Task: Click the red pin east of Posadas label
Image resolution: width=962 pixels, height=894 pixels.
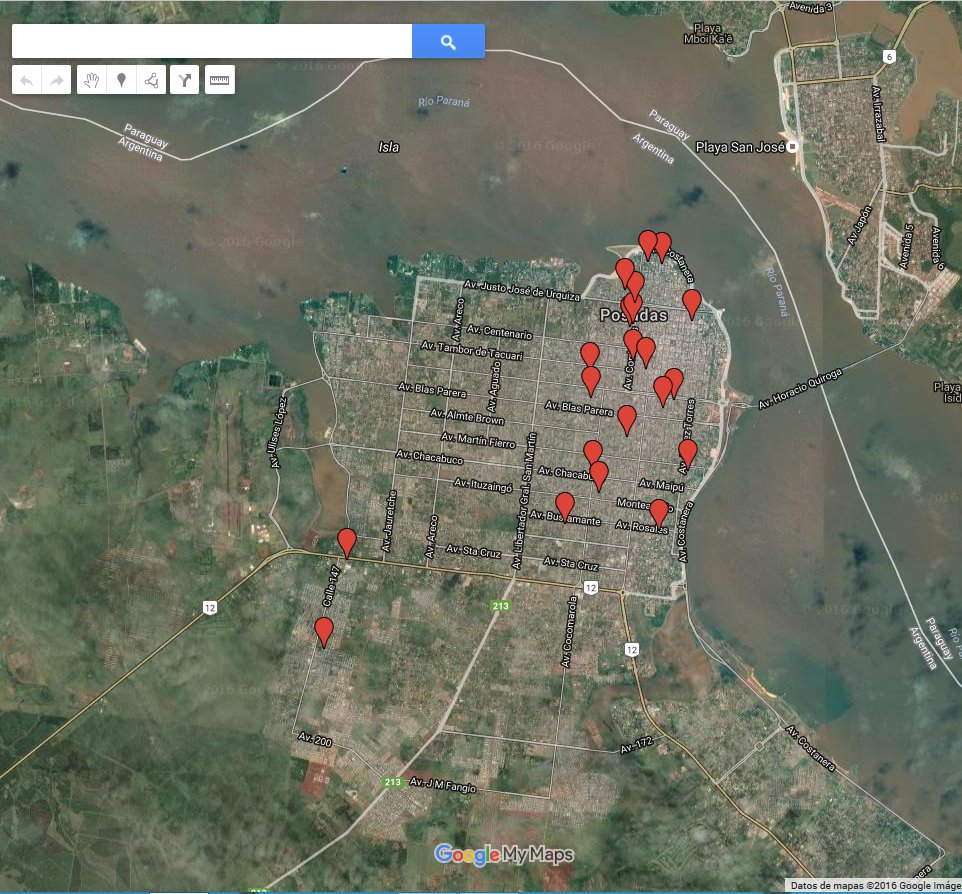Action: (691, 303)
